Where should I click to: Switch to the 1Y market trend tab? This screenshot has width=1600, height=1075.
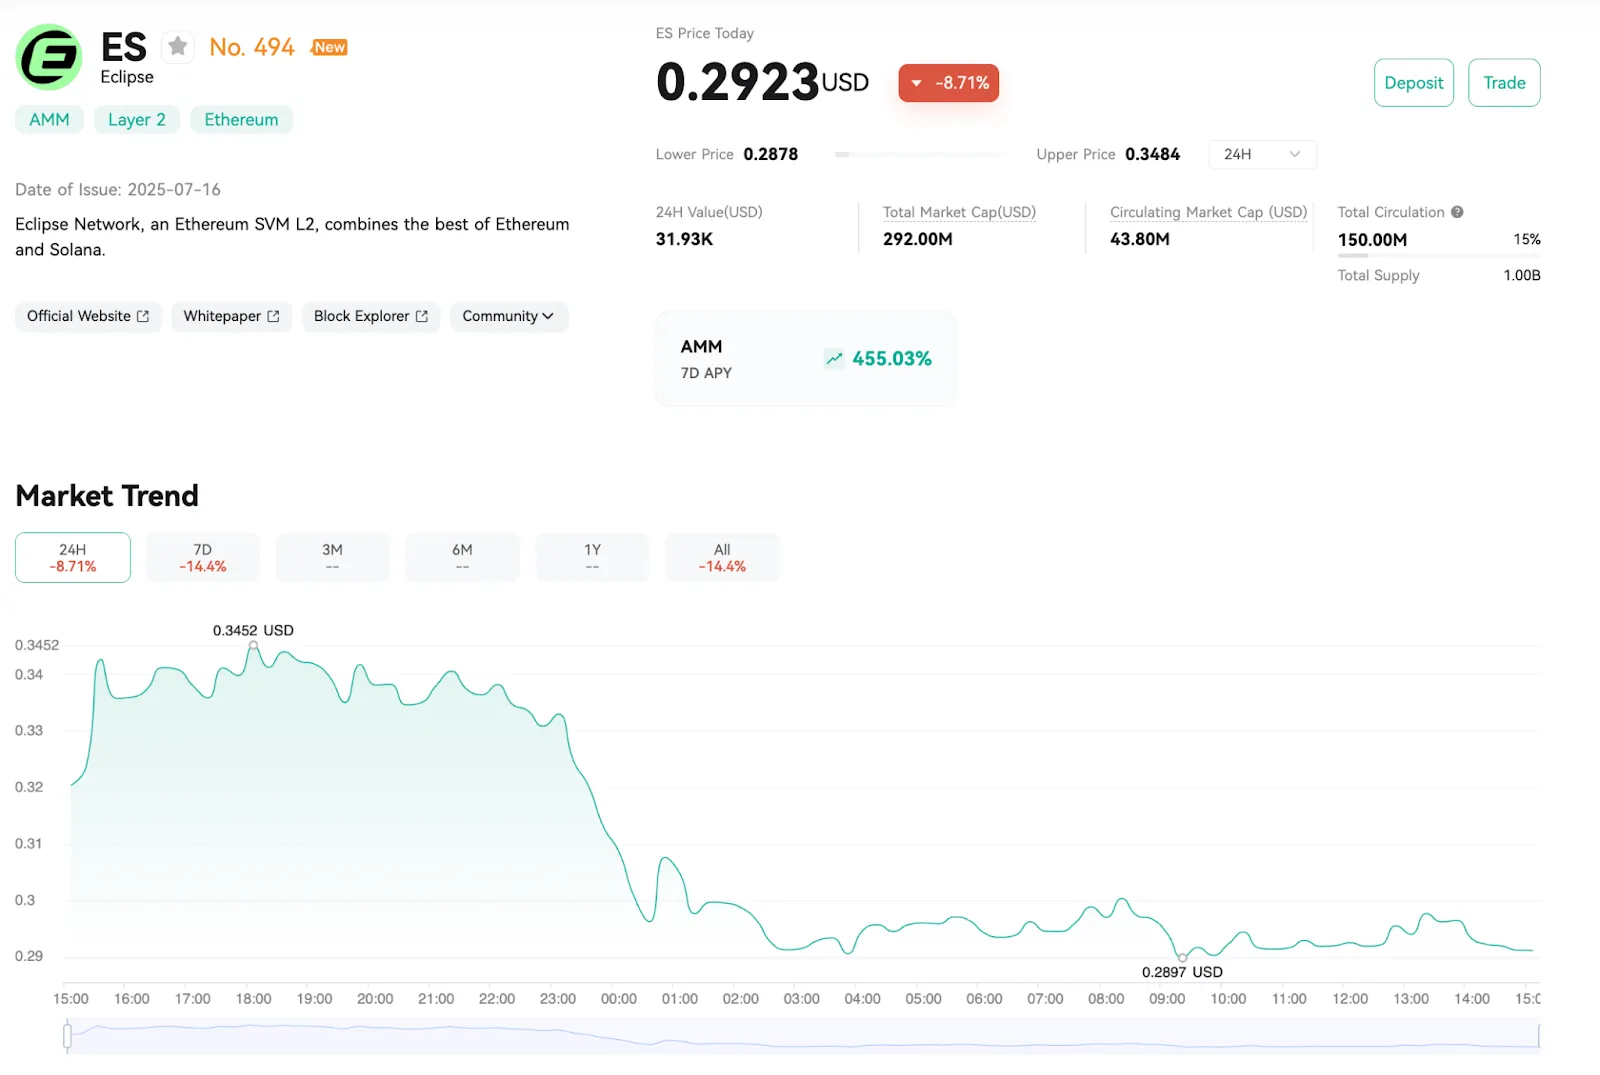tap(592, 557)
